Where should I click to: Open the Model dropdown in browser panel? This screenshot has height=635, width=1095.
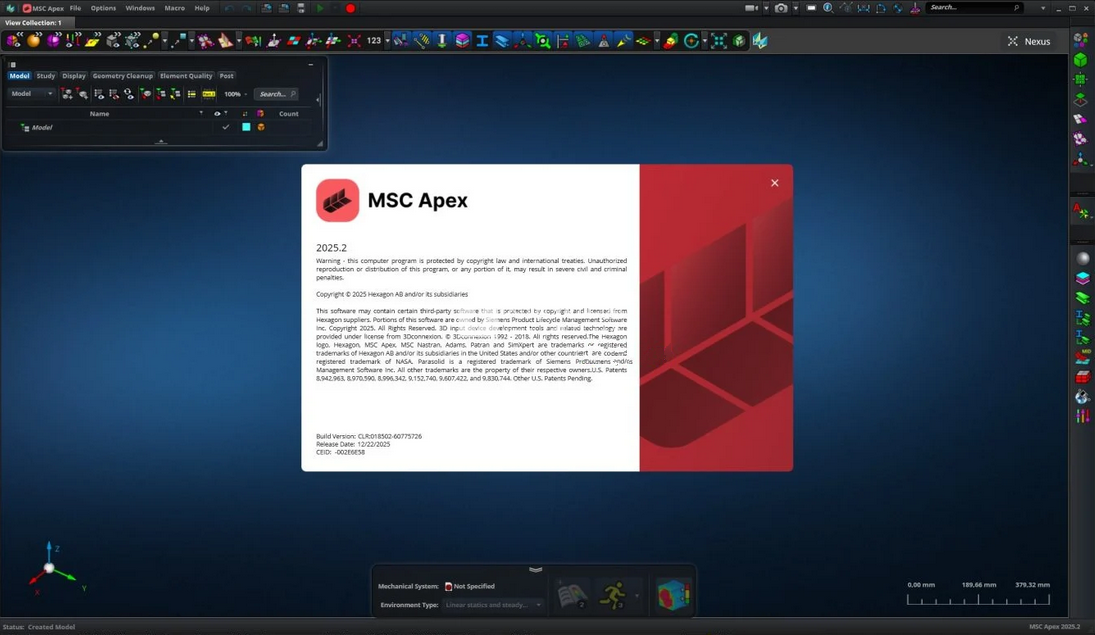pos(31,94)
